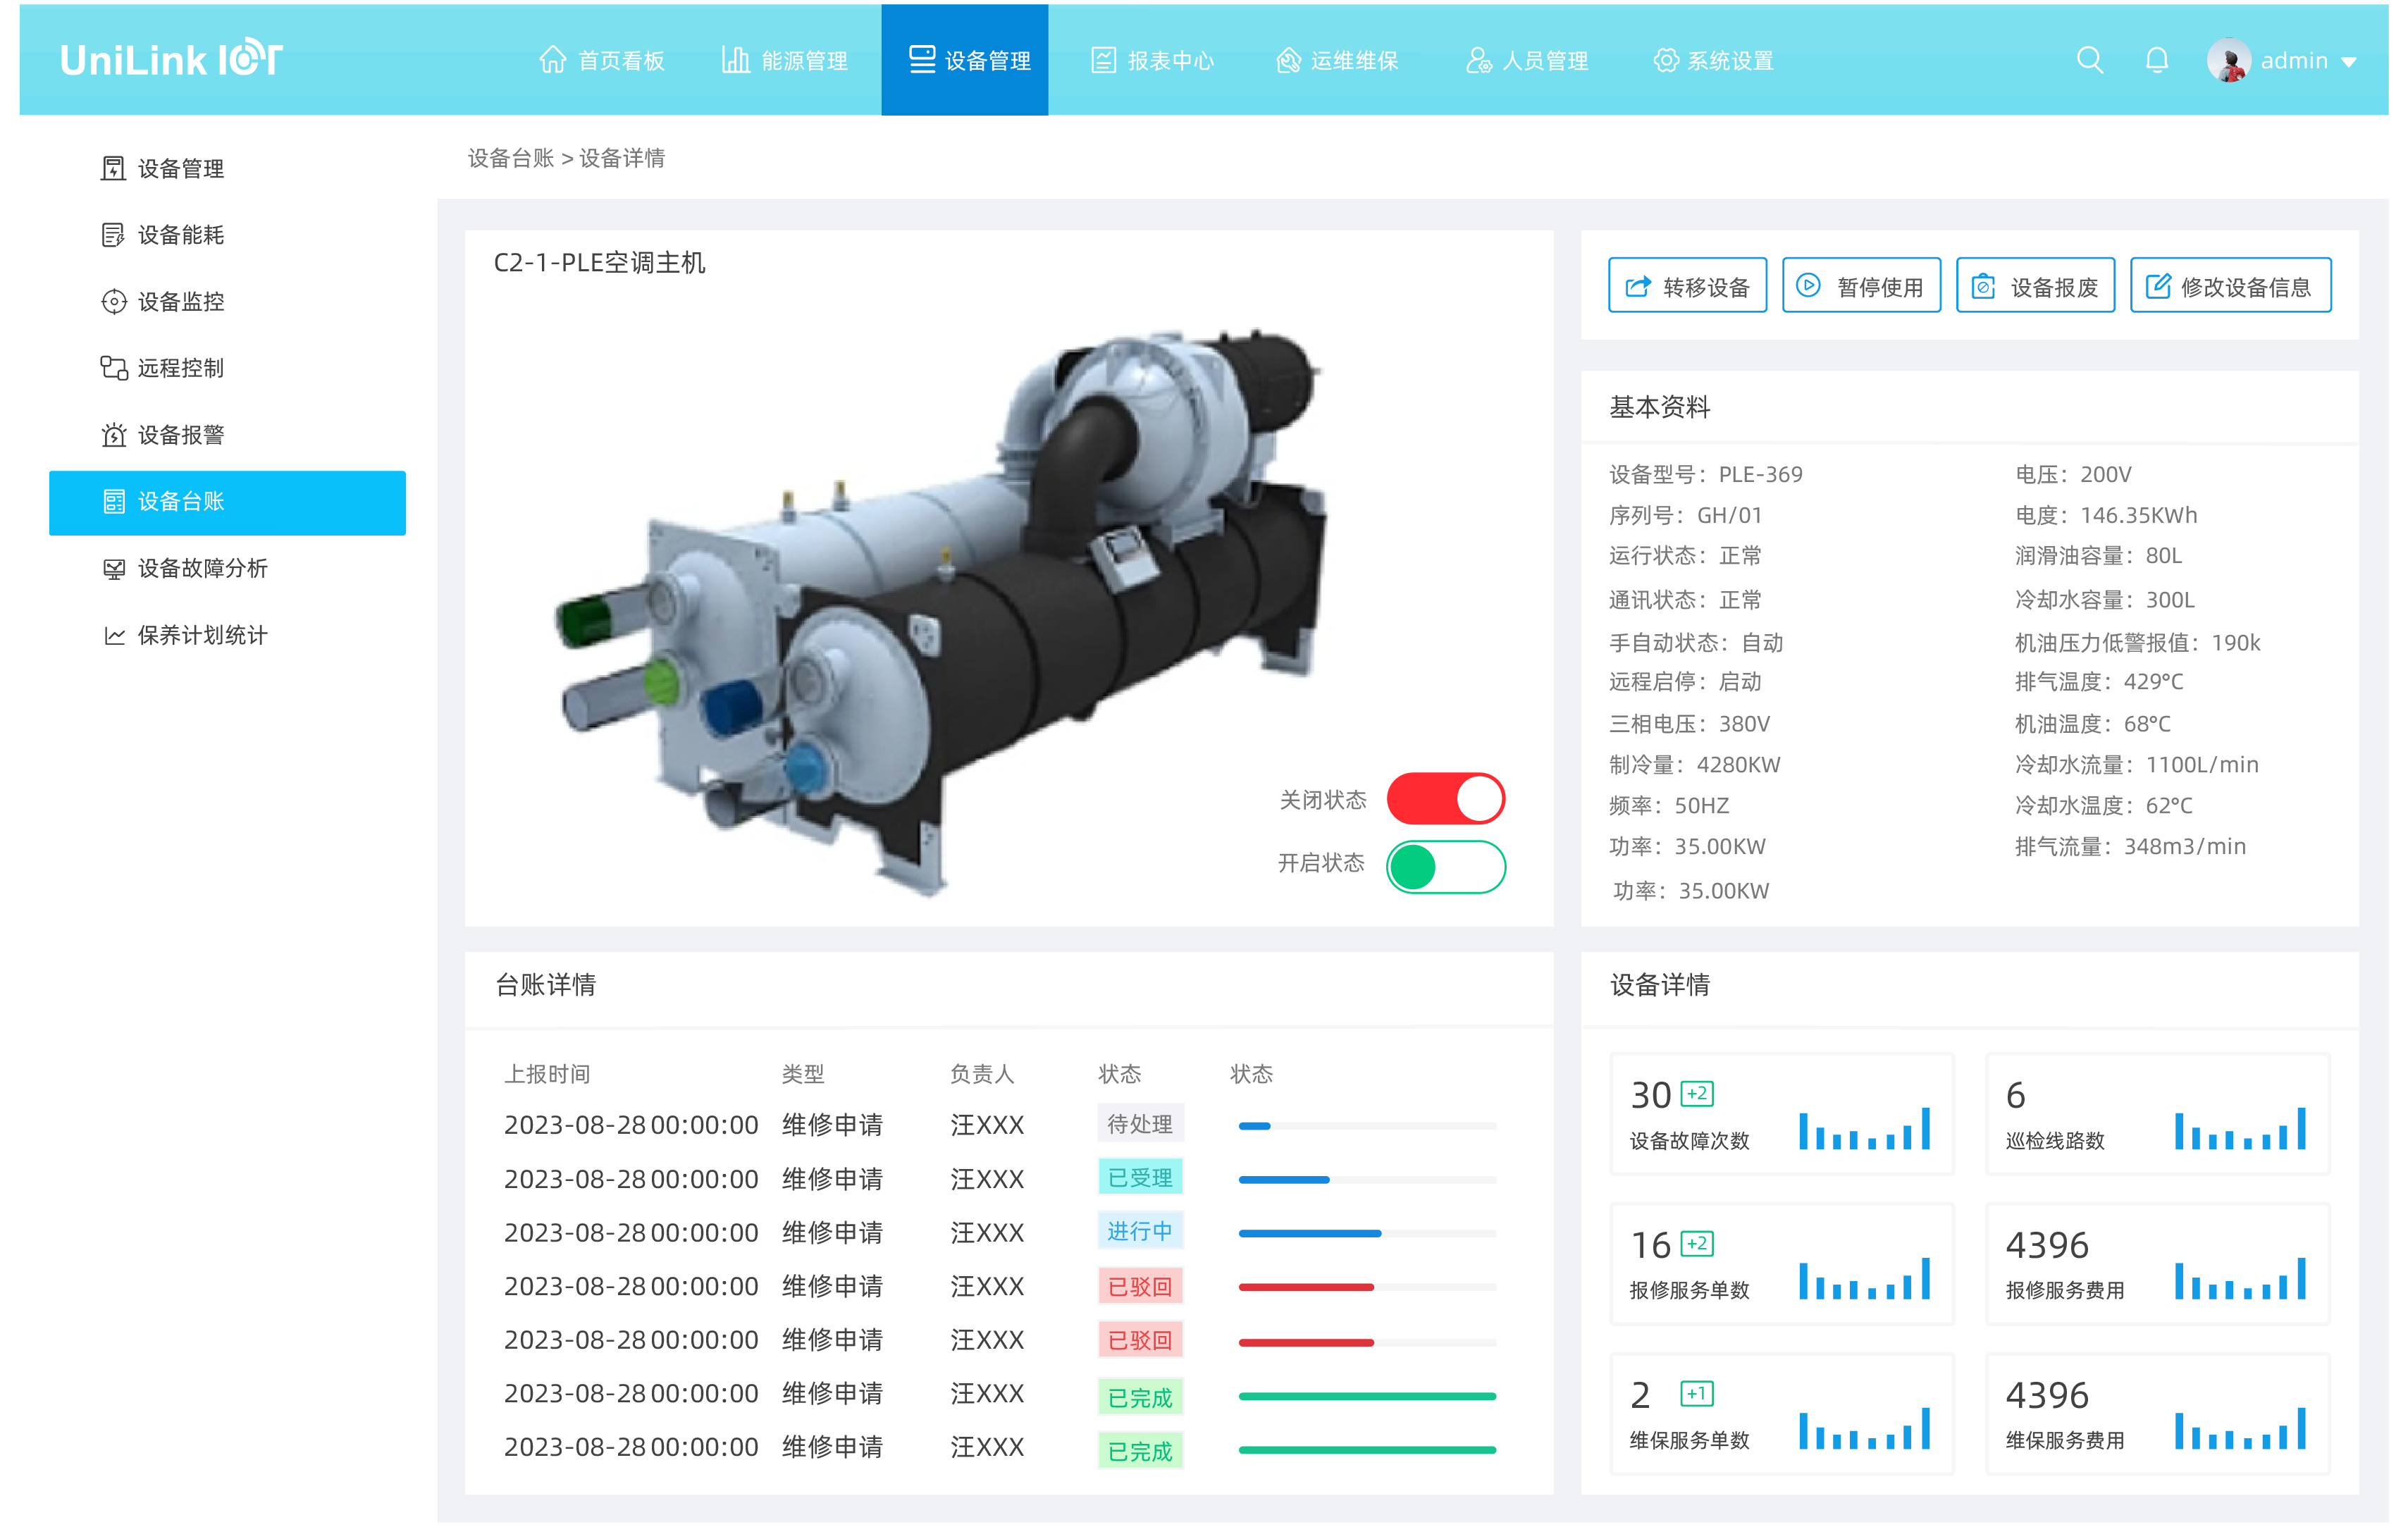This screenshot has width=2408, height=1527.
Task: Click the 维保服务费用 bar chart
Action: [2240, 1428]
